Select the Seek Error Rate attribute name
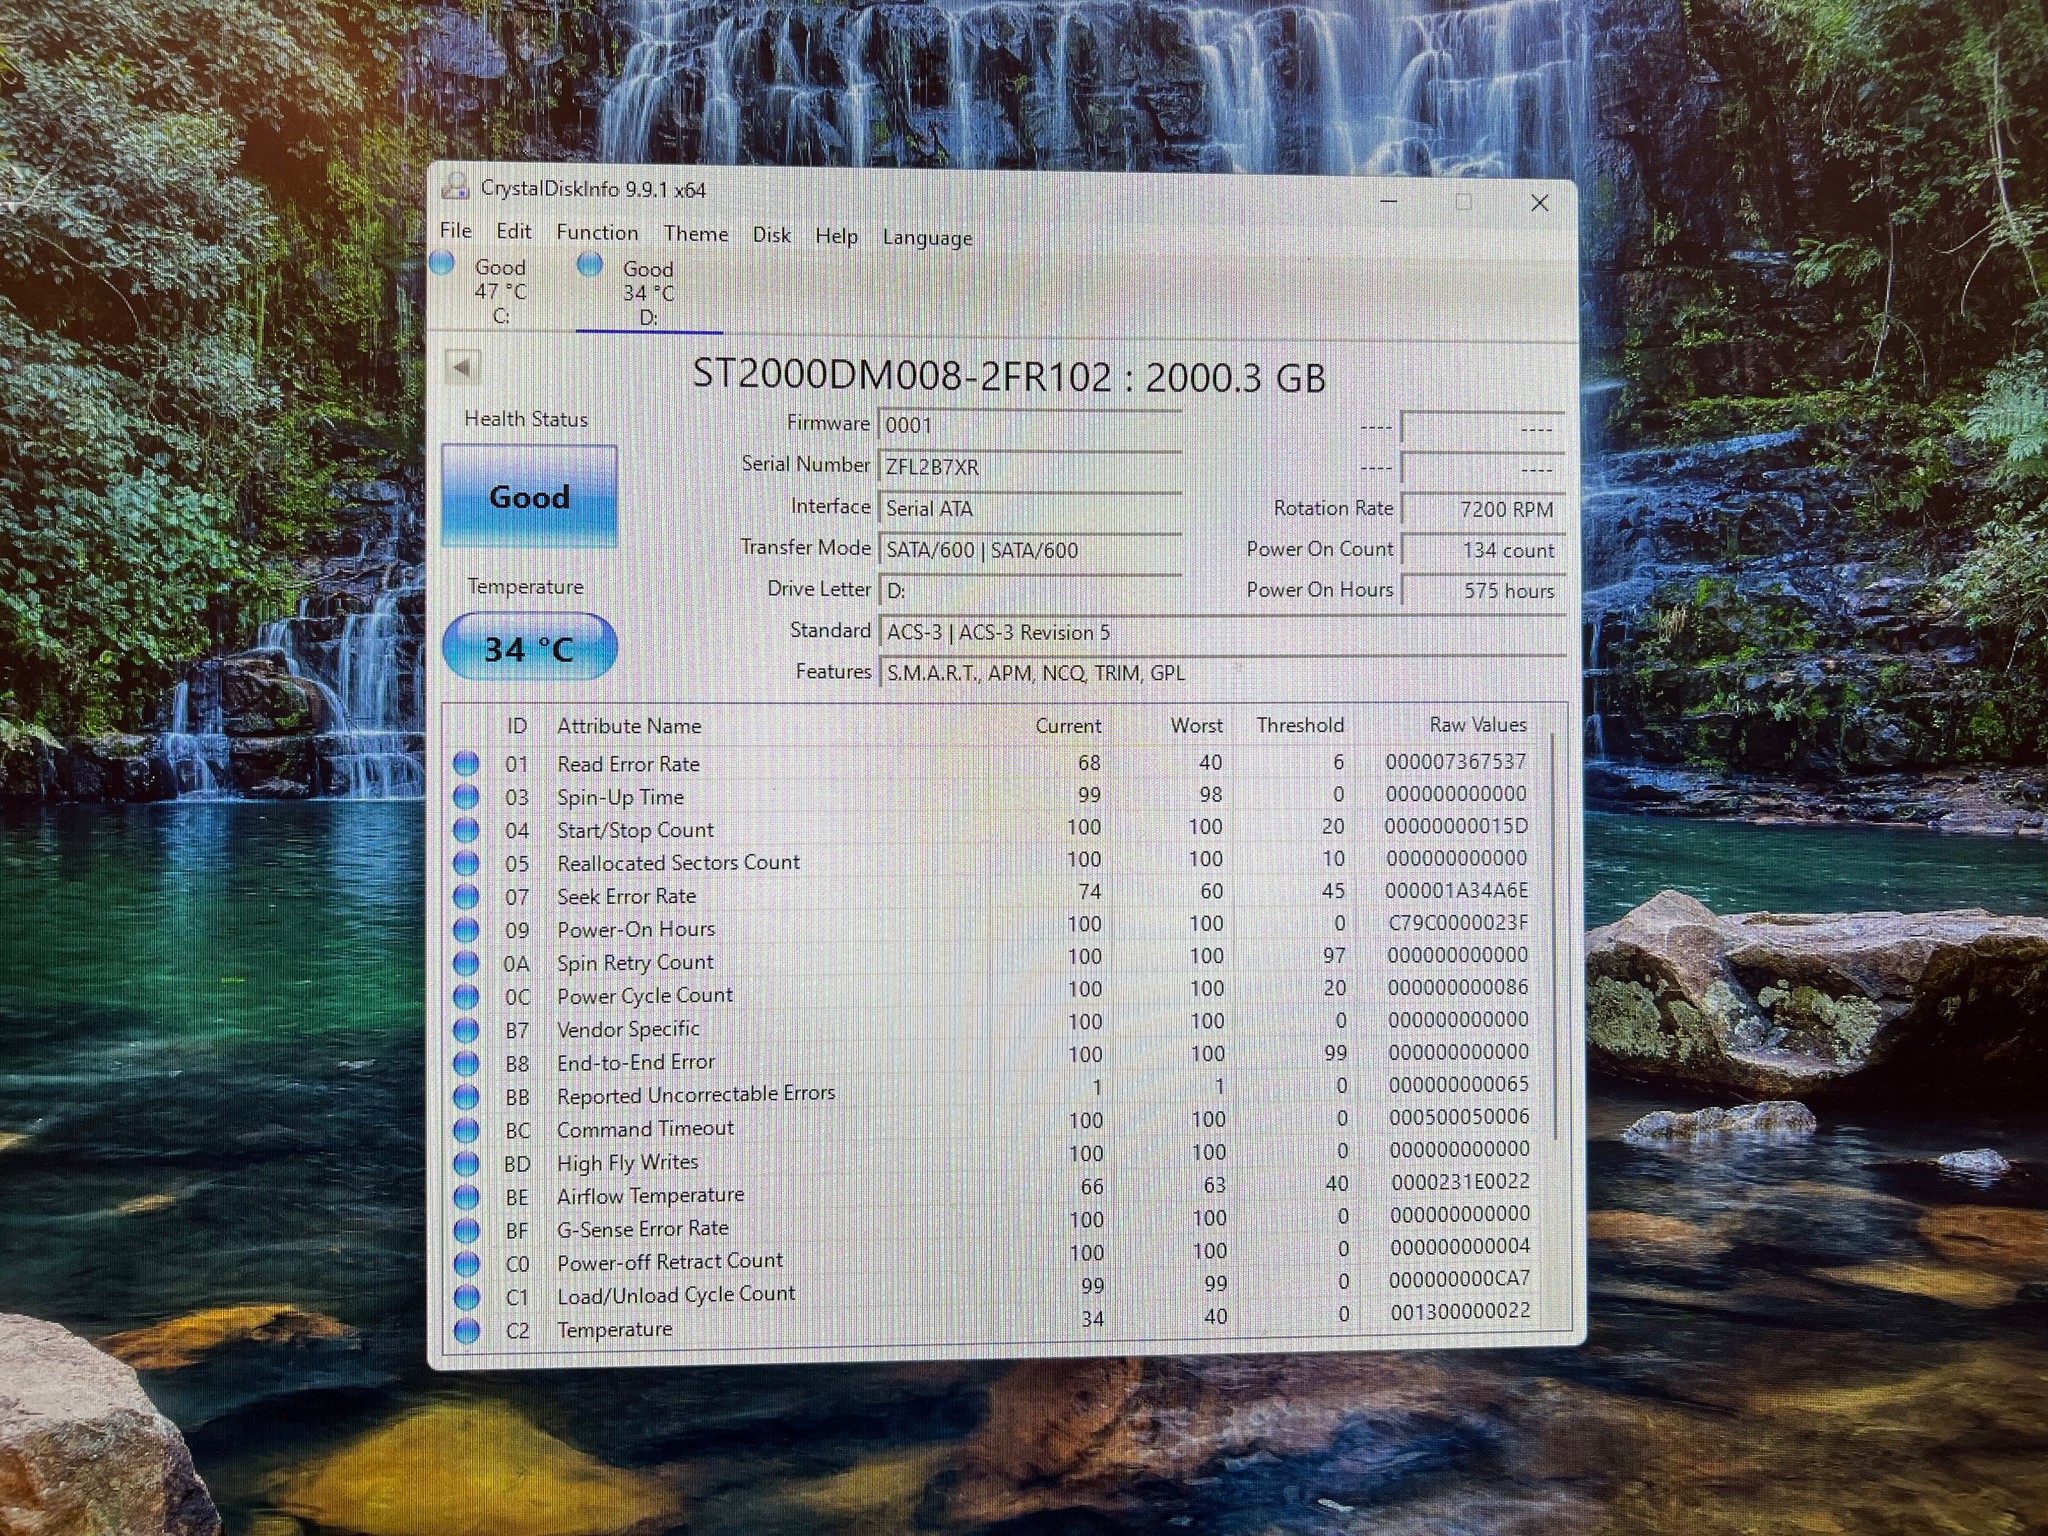The height and width of the screenshot is (1536, 2048). click(626, 896)
